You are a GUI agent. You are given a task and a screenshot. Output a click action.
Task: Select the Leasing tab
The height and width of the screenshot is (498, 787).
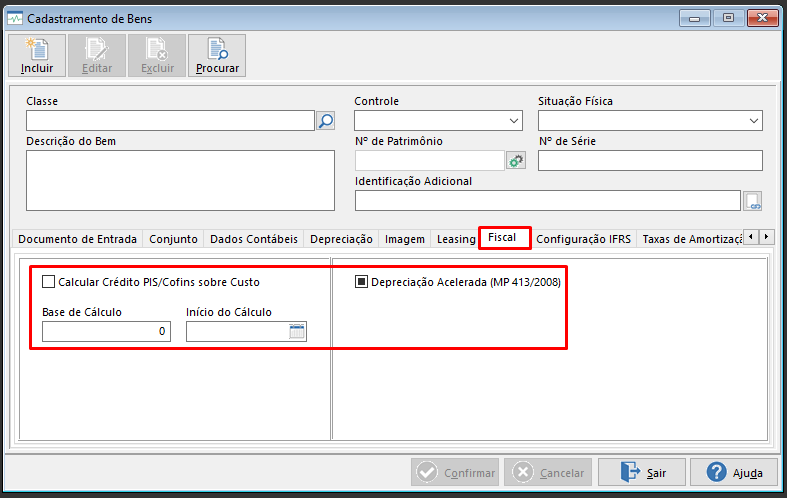pyautogui.click(x=456, y=239)
